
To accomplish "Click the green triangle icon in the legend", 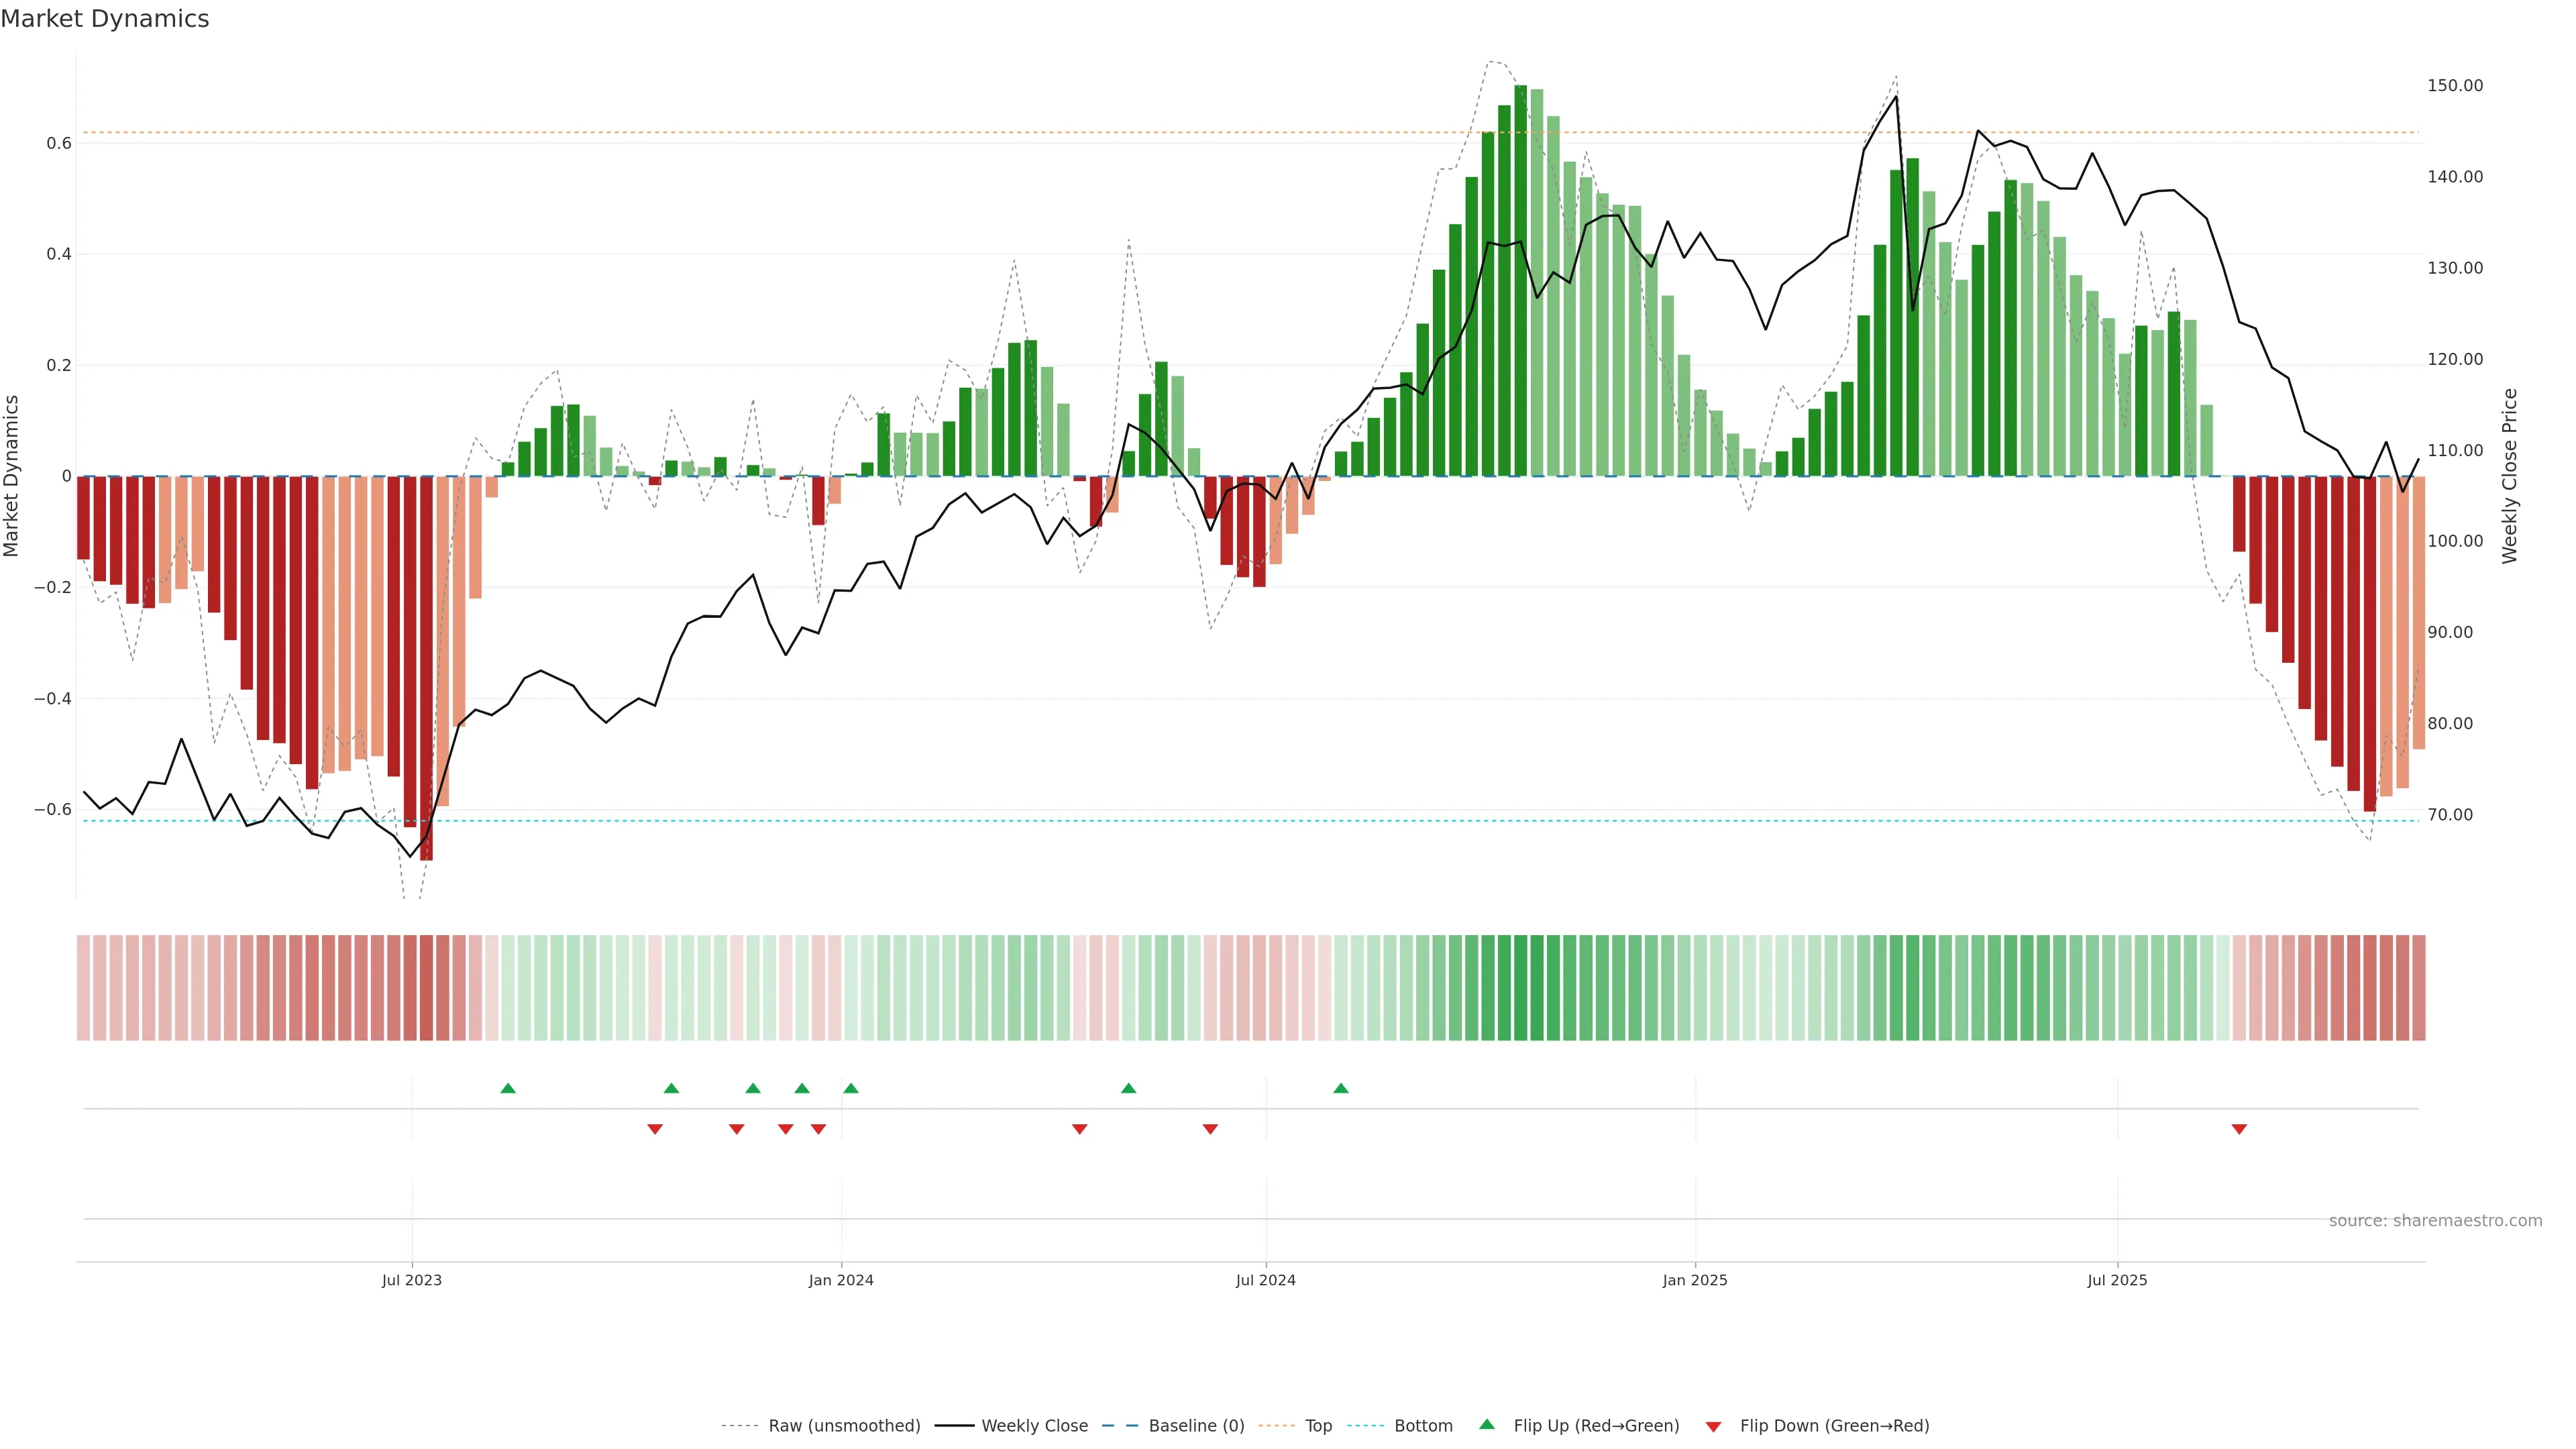I will click(x=1487, y=1424).
